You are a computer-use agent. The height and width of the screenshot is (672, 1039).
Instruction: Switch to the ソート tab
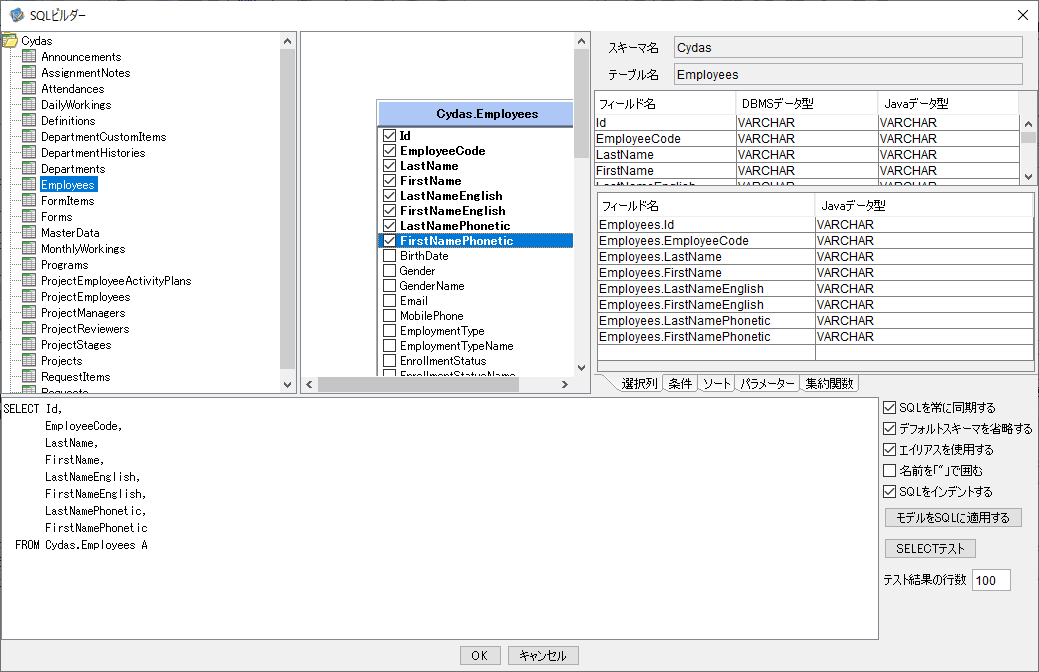click(x=716, y=384)
